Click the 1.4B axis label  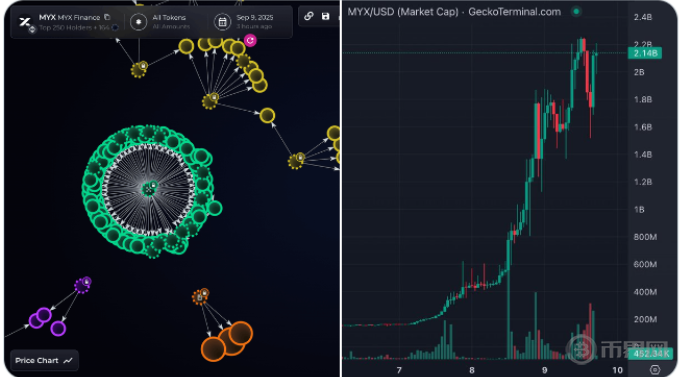(x=643, y=155)
